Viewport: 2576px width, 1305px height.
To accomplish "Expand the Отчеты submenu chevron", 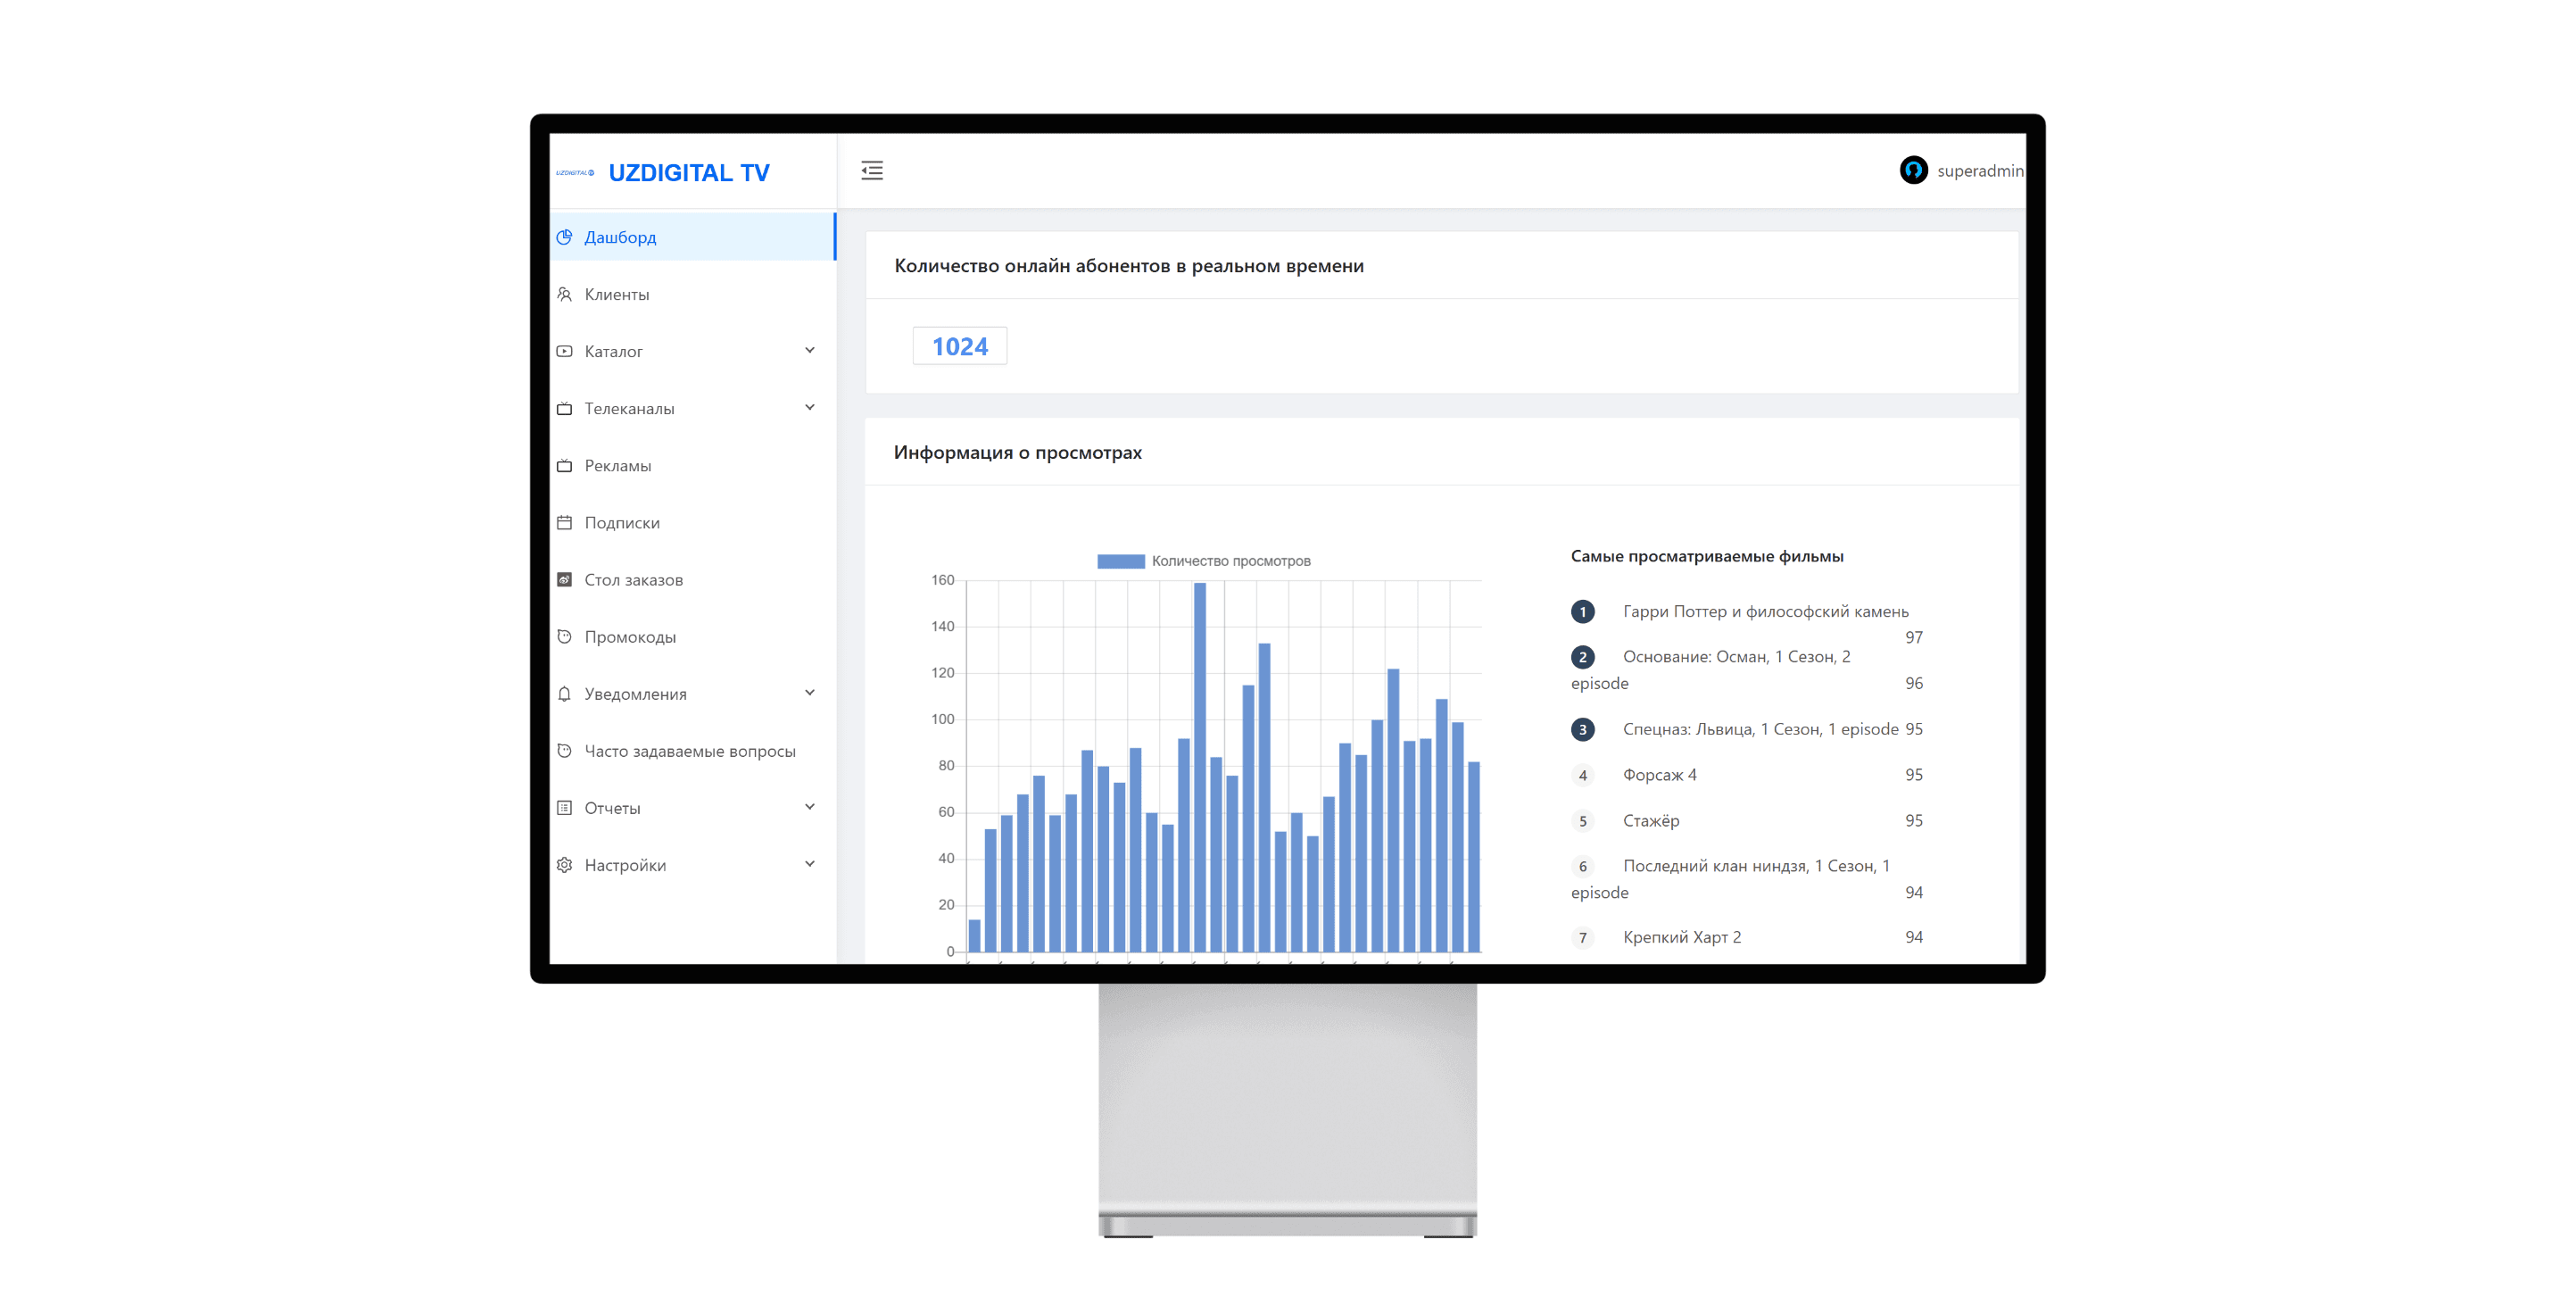I will [809, 806].
